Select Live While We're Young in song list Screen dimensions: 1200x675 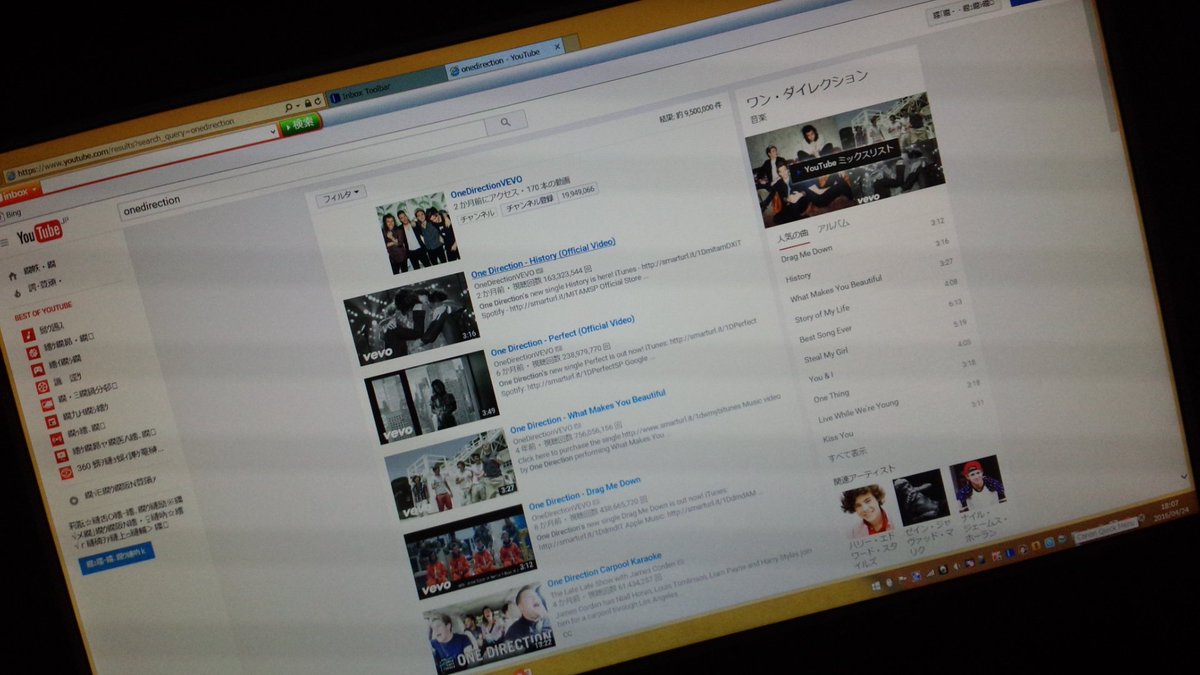pos(859,410)
